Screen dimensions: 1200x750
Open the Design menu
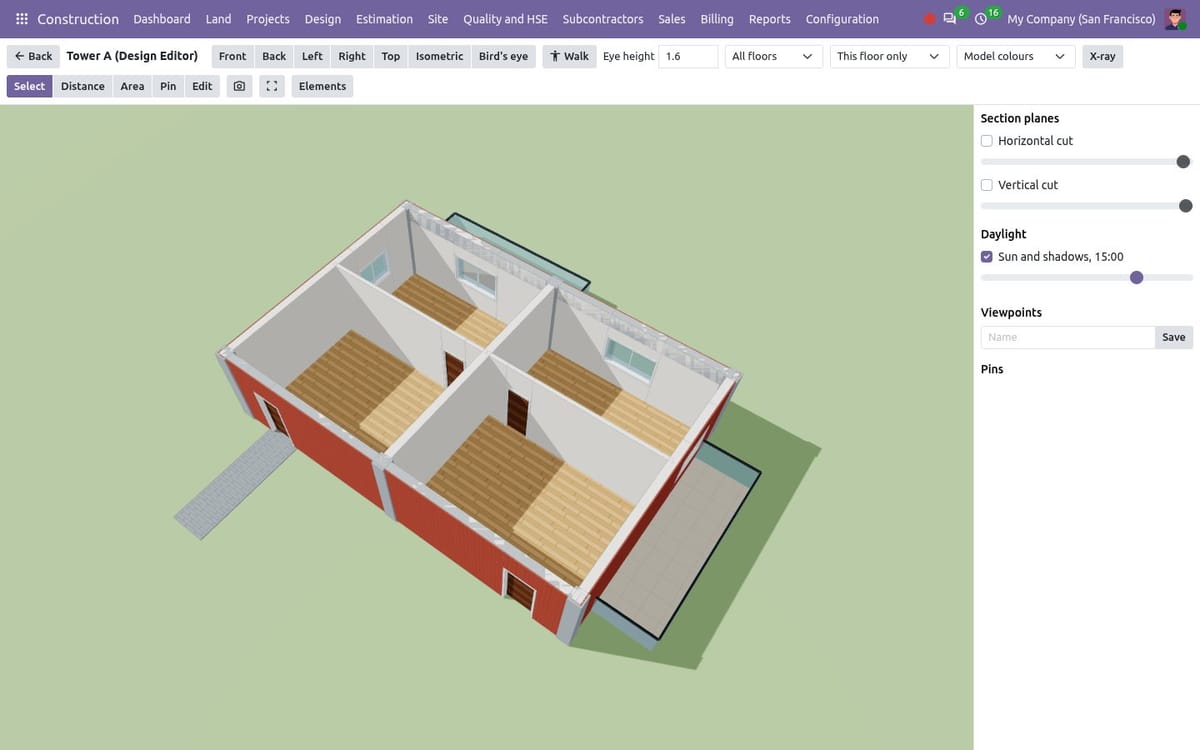pos(323,19)
